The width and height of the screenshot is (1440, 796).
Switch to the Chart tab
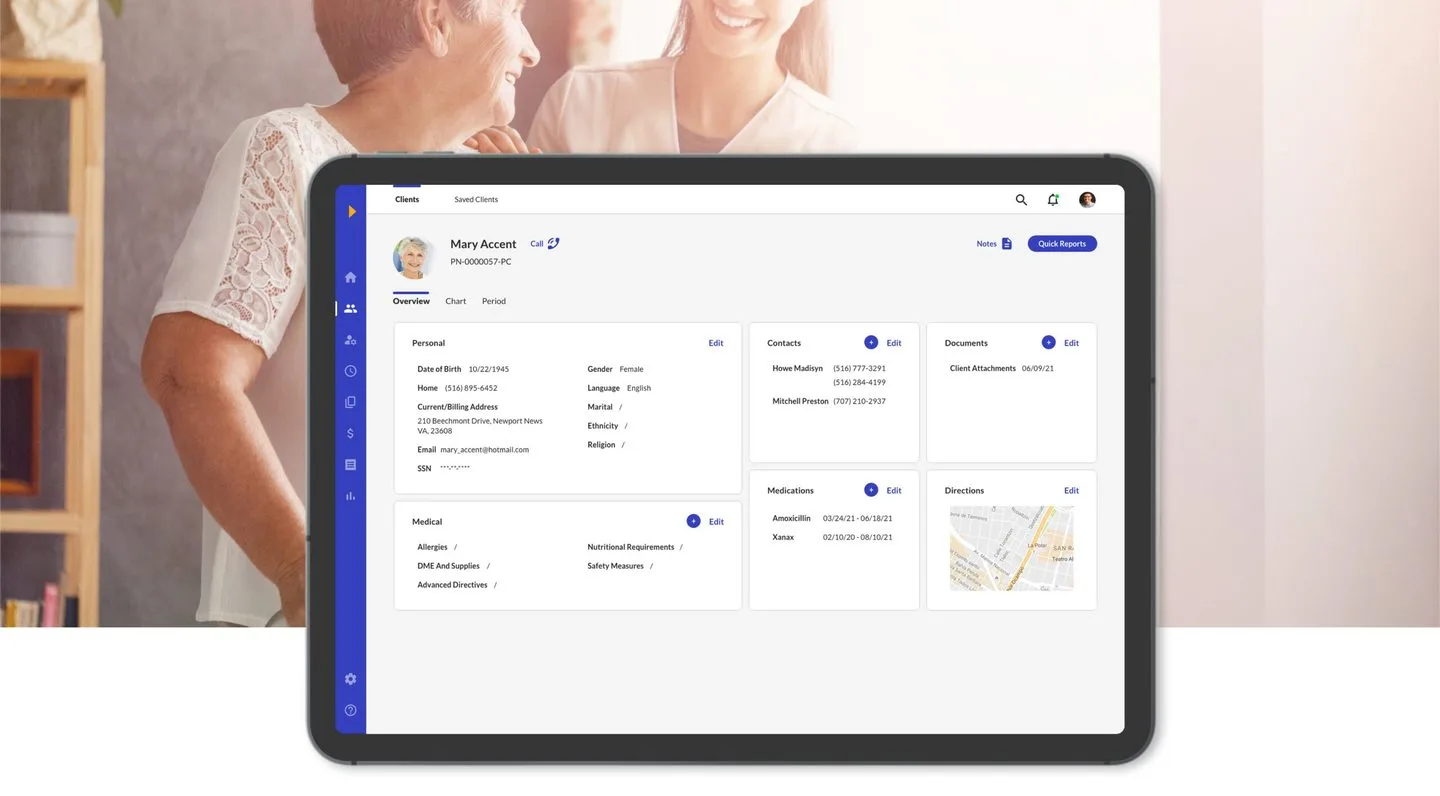click(455, 300)
